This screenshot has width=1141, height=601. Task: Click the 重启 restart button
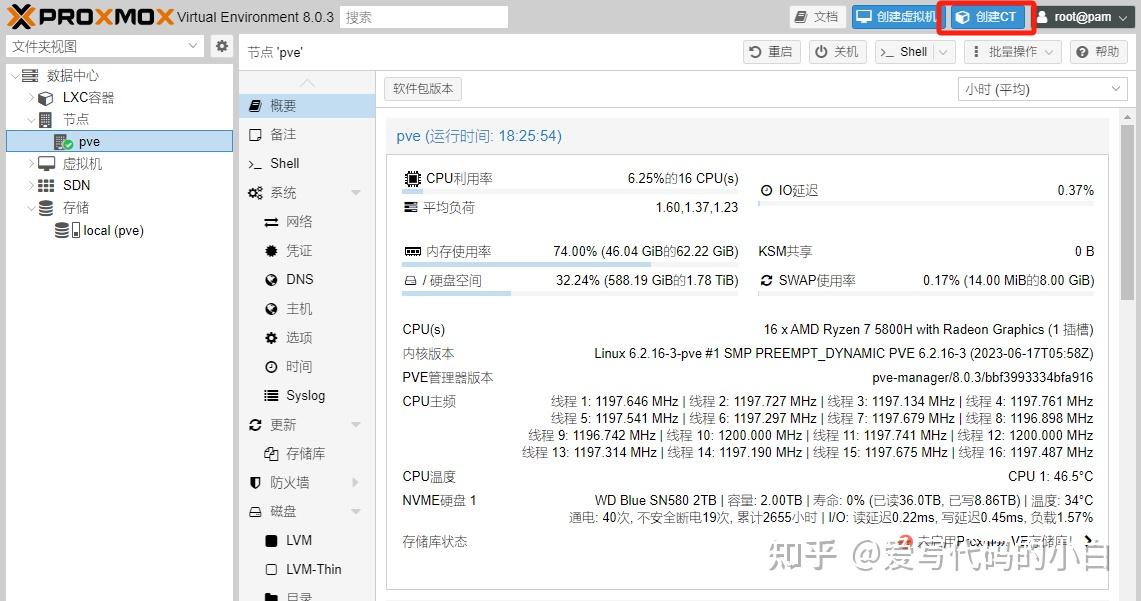(771, 51)
